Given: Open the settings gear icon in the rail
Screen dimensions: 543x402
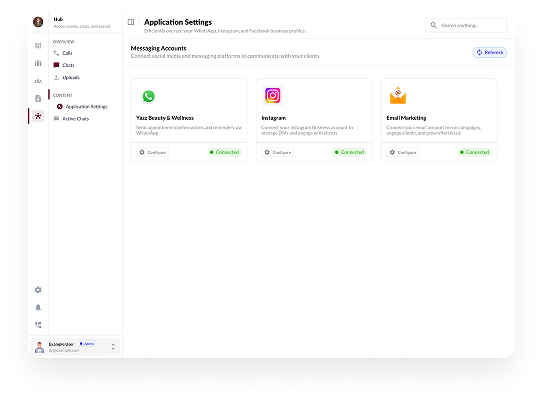Looking at the screenshot, I should (38, 290).
